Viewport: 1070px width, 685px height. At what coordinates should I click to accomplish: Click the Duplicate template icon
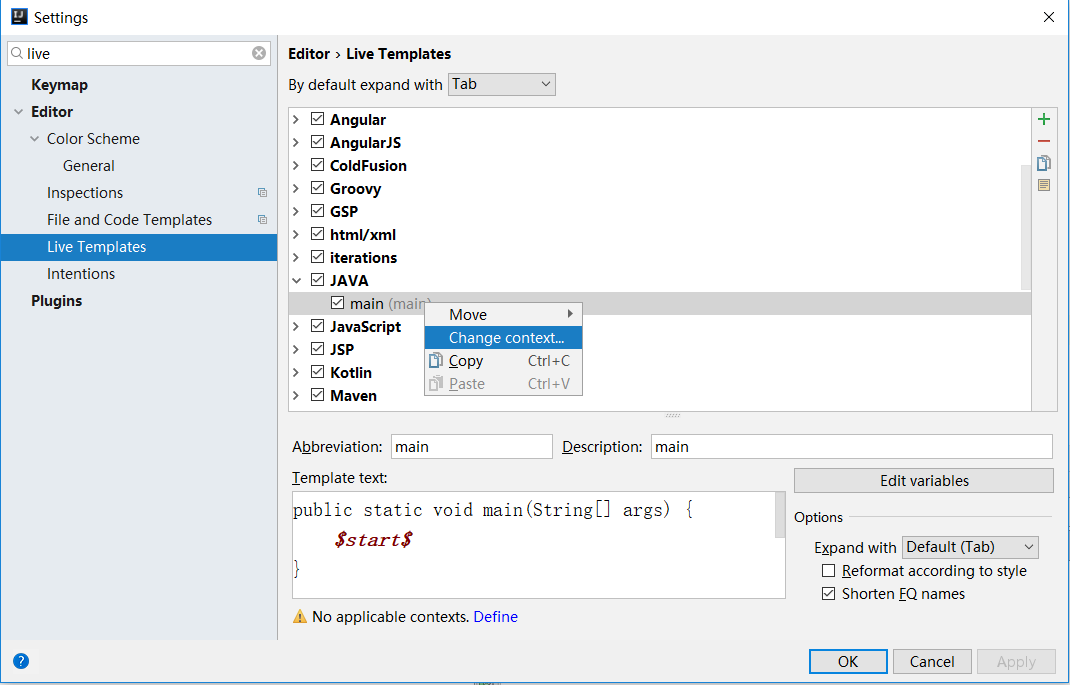(x=1044, y=163)
